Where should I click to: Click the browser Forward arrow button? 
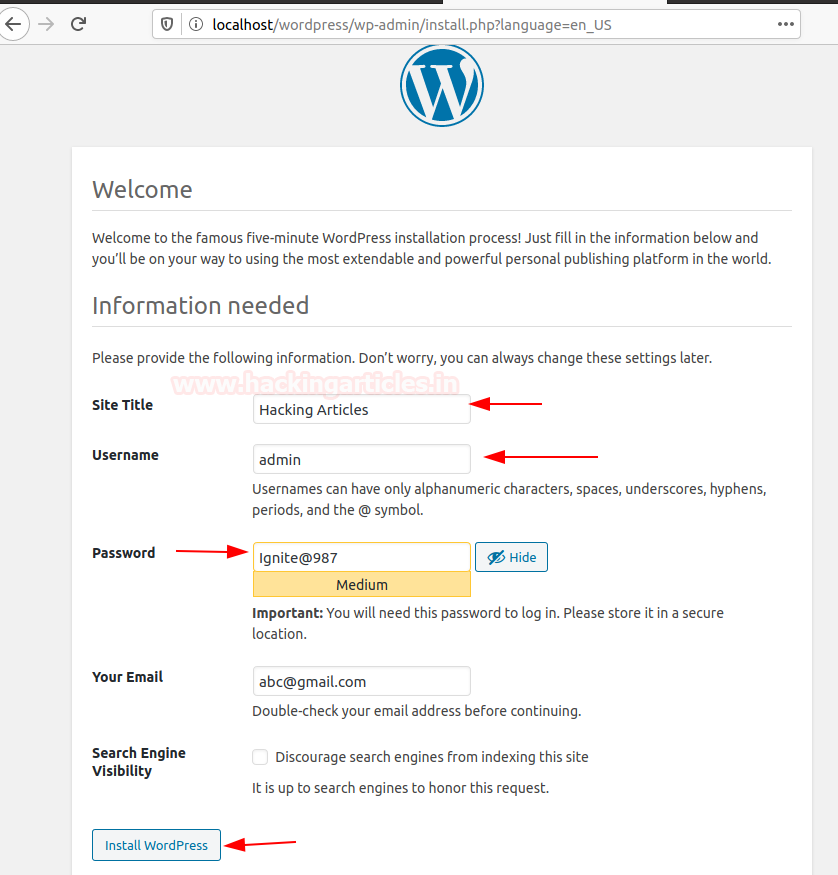pyautogui.click(x=46, y=24)
